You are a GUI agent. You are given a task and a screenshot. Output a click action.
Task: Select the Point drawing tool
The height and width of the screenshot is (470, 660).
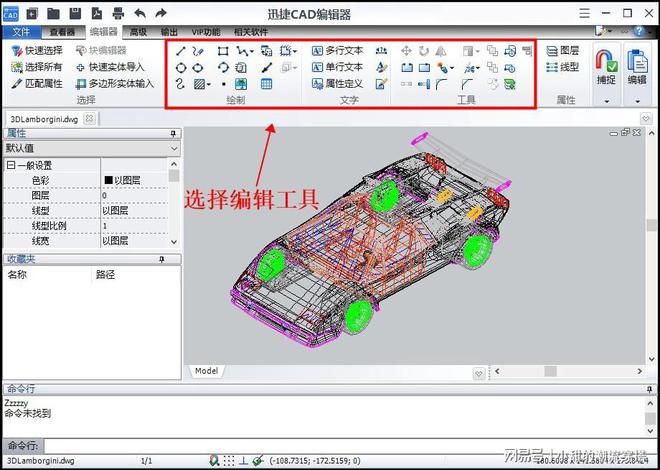(224, 84)
